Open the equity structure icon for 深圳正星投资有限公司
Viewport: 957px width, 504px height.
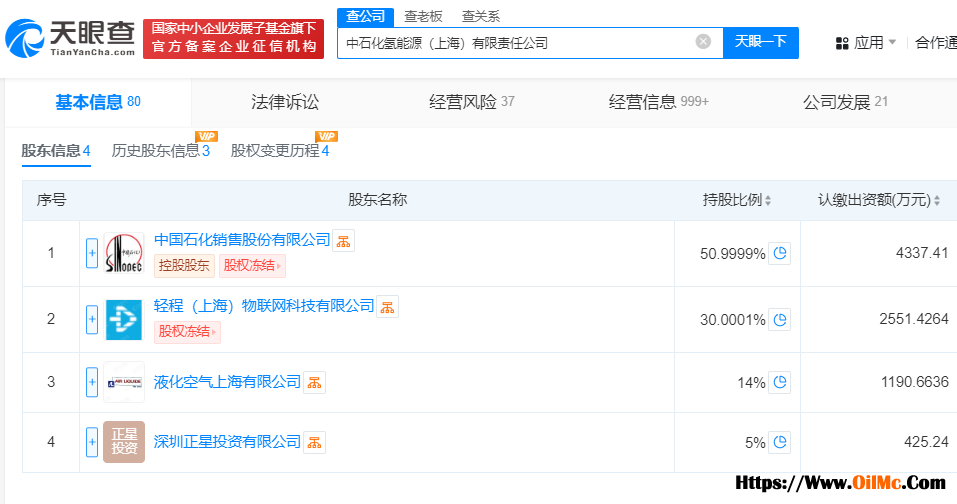314,442
